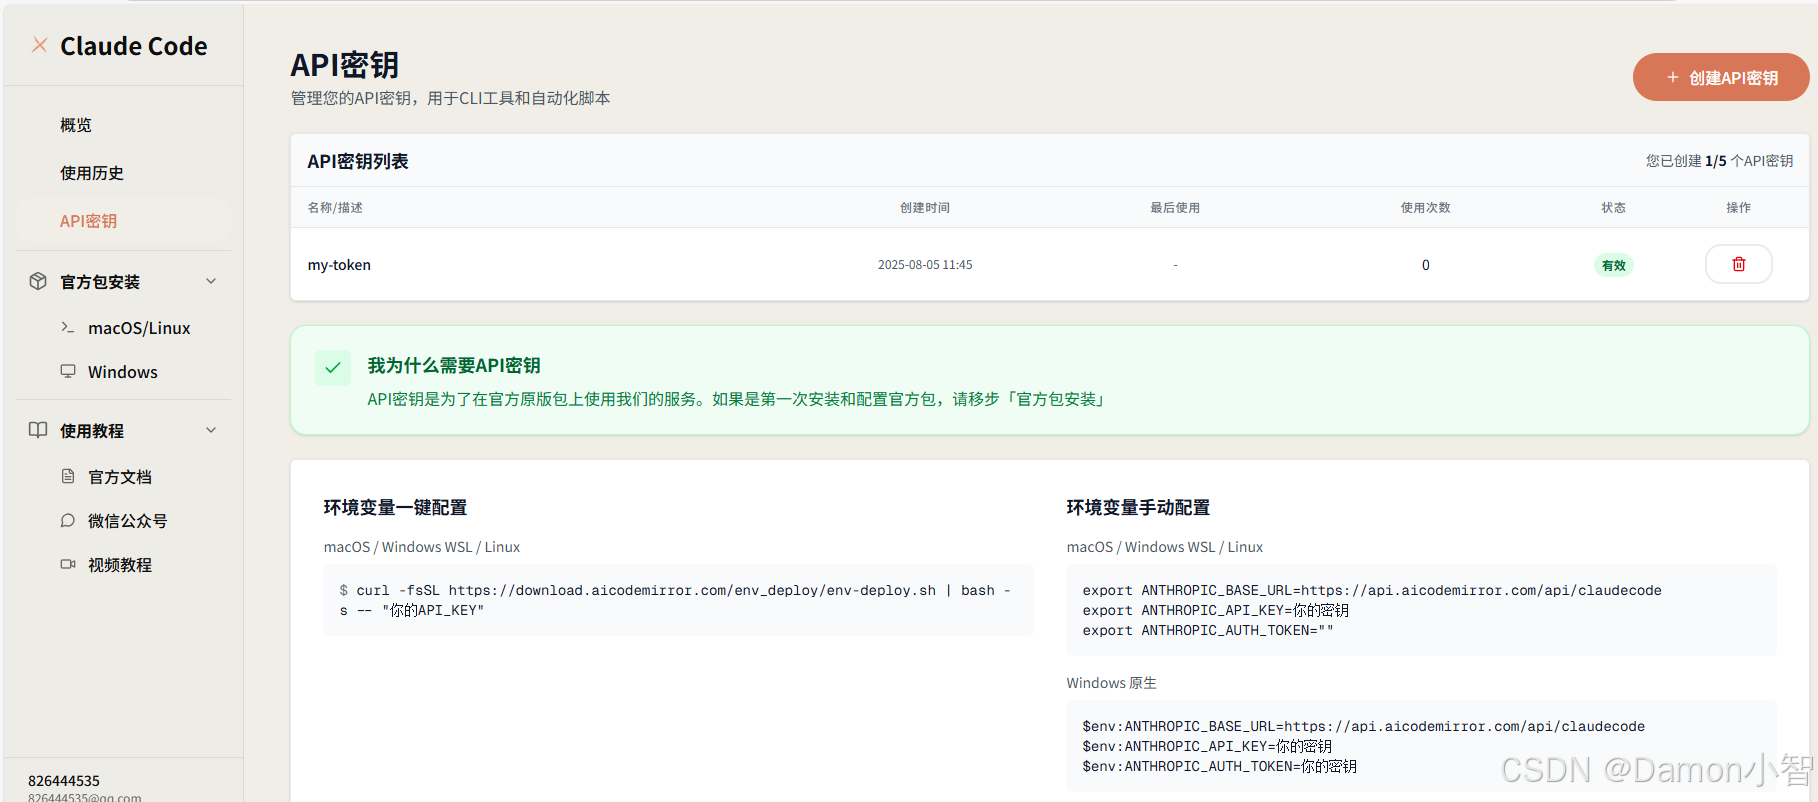Click the book icon beside 使用教程
Screen dimensions: 1818x802
[38, 430]
